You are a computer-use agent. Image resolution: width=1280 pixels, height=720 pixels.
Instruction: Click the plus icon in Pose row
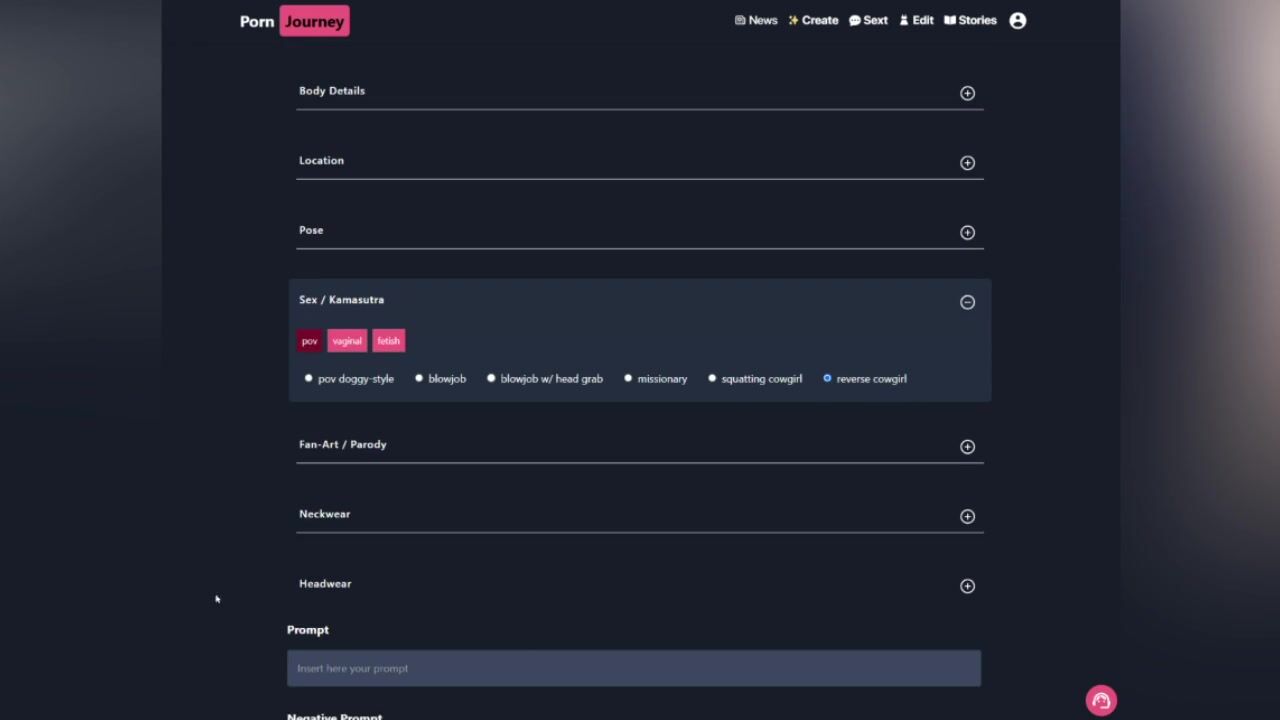(967, 233)
